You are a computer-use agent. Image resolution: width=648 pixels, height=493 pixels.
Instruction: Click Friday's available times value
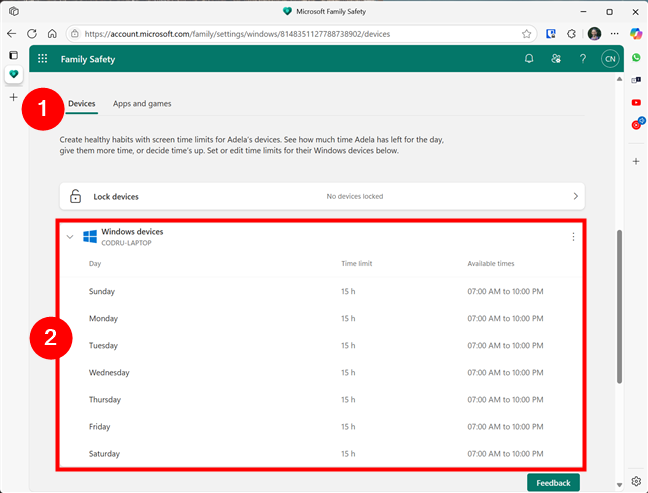pos(505,426)
